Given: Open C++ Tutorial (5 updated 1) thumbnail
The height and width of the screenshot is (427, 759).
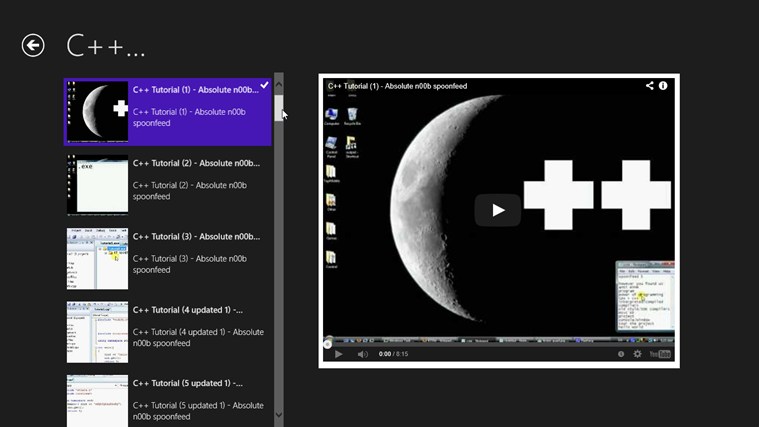Looking at the screenshot, I should [x=97, y=401].
